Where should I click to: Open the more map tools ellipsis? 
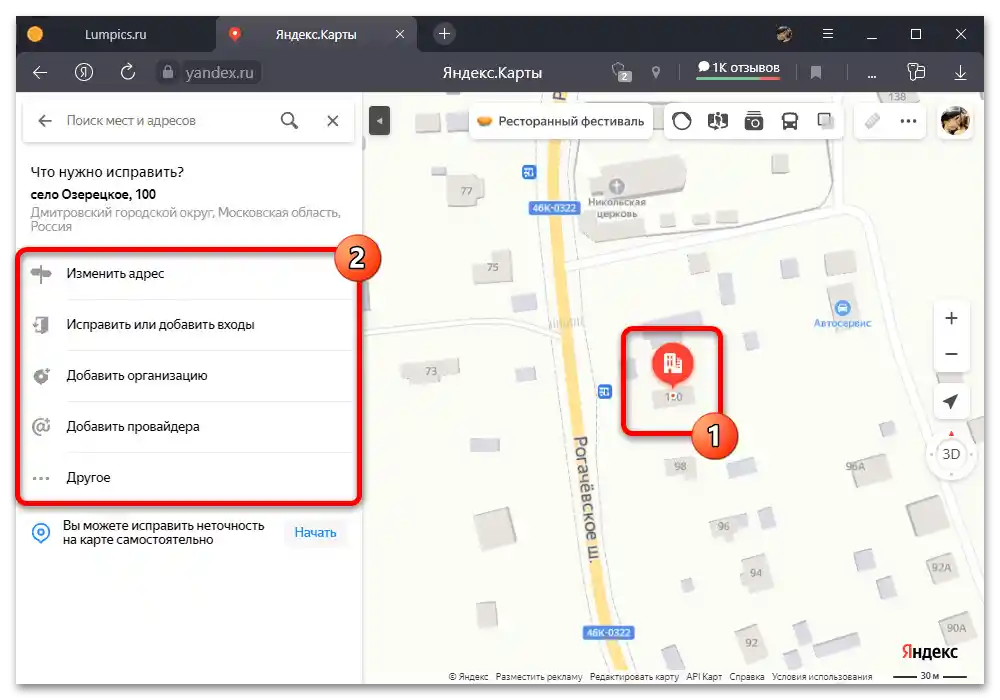click(x=908, y=120)
